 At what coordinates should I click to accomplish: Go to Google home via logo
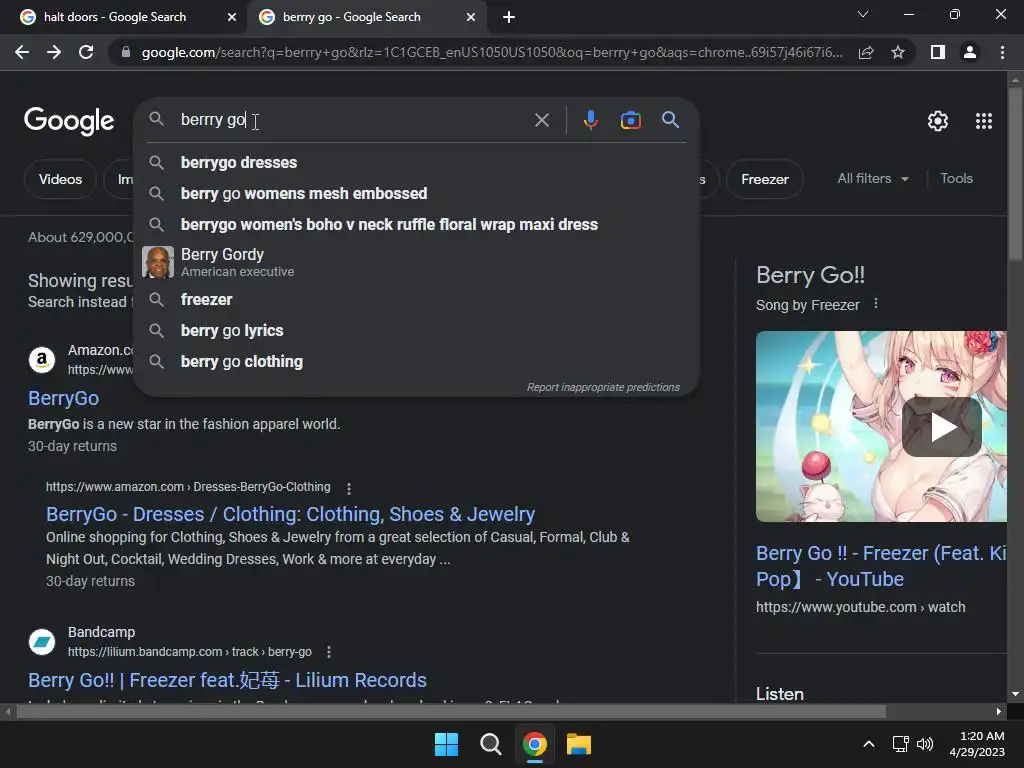coord(69,121)
